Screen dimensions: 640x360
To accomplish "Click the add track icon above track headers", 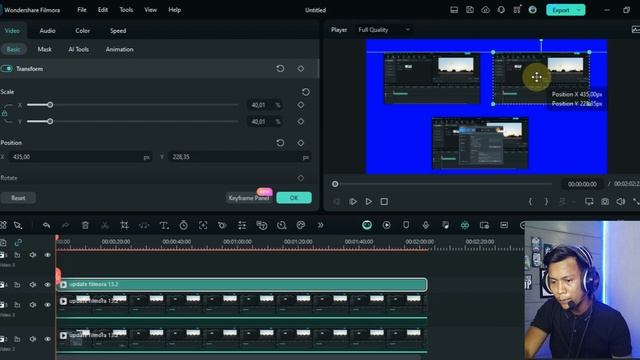I will pyautogui.click(x=3, y=243).
